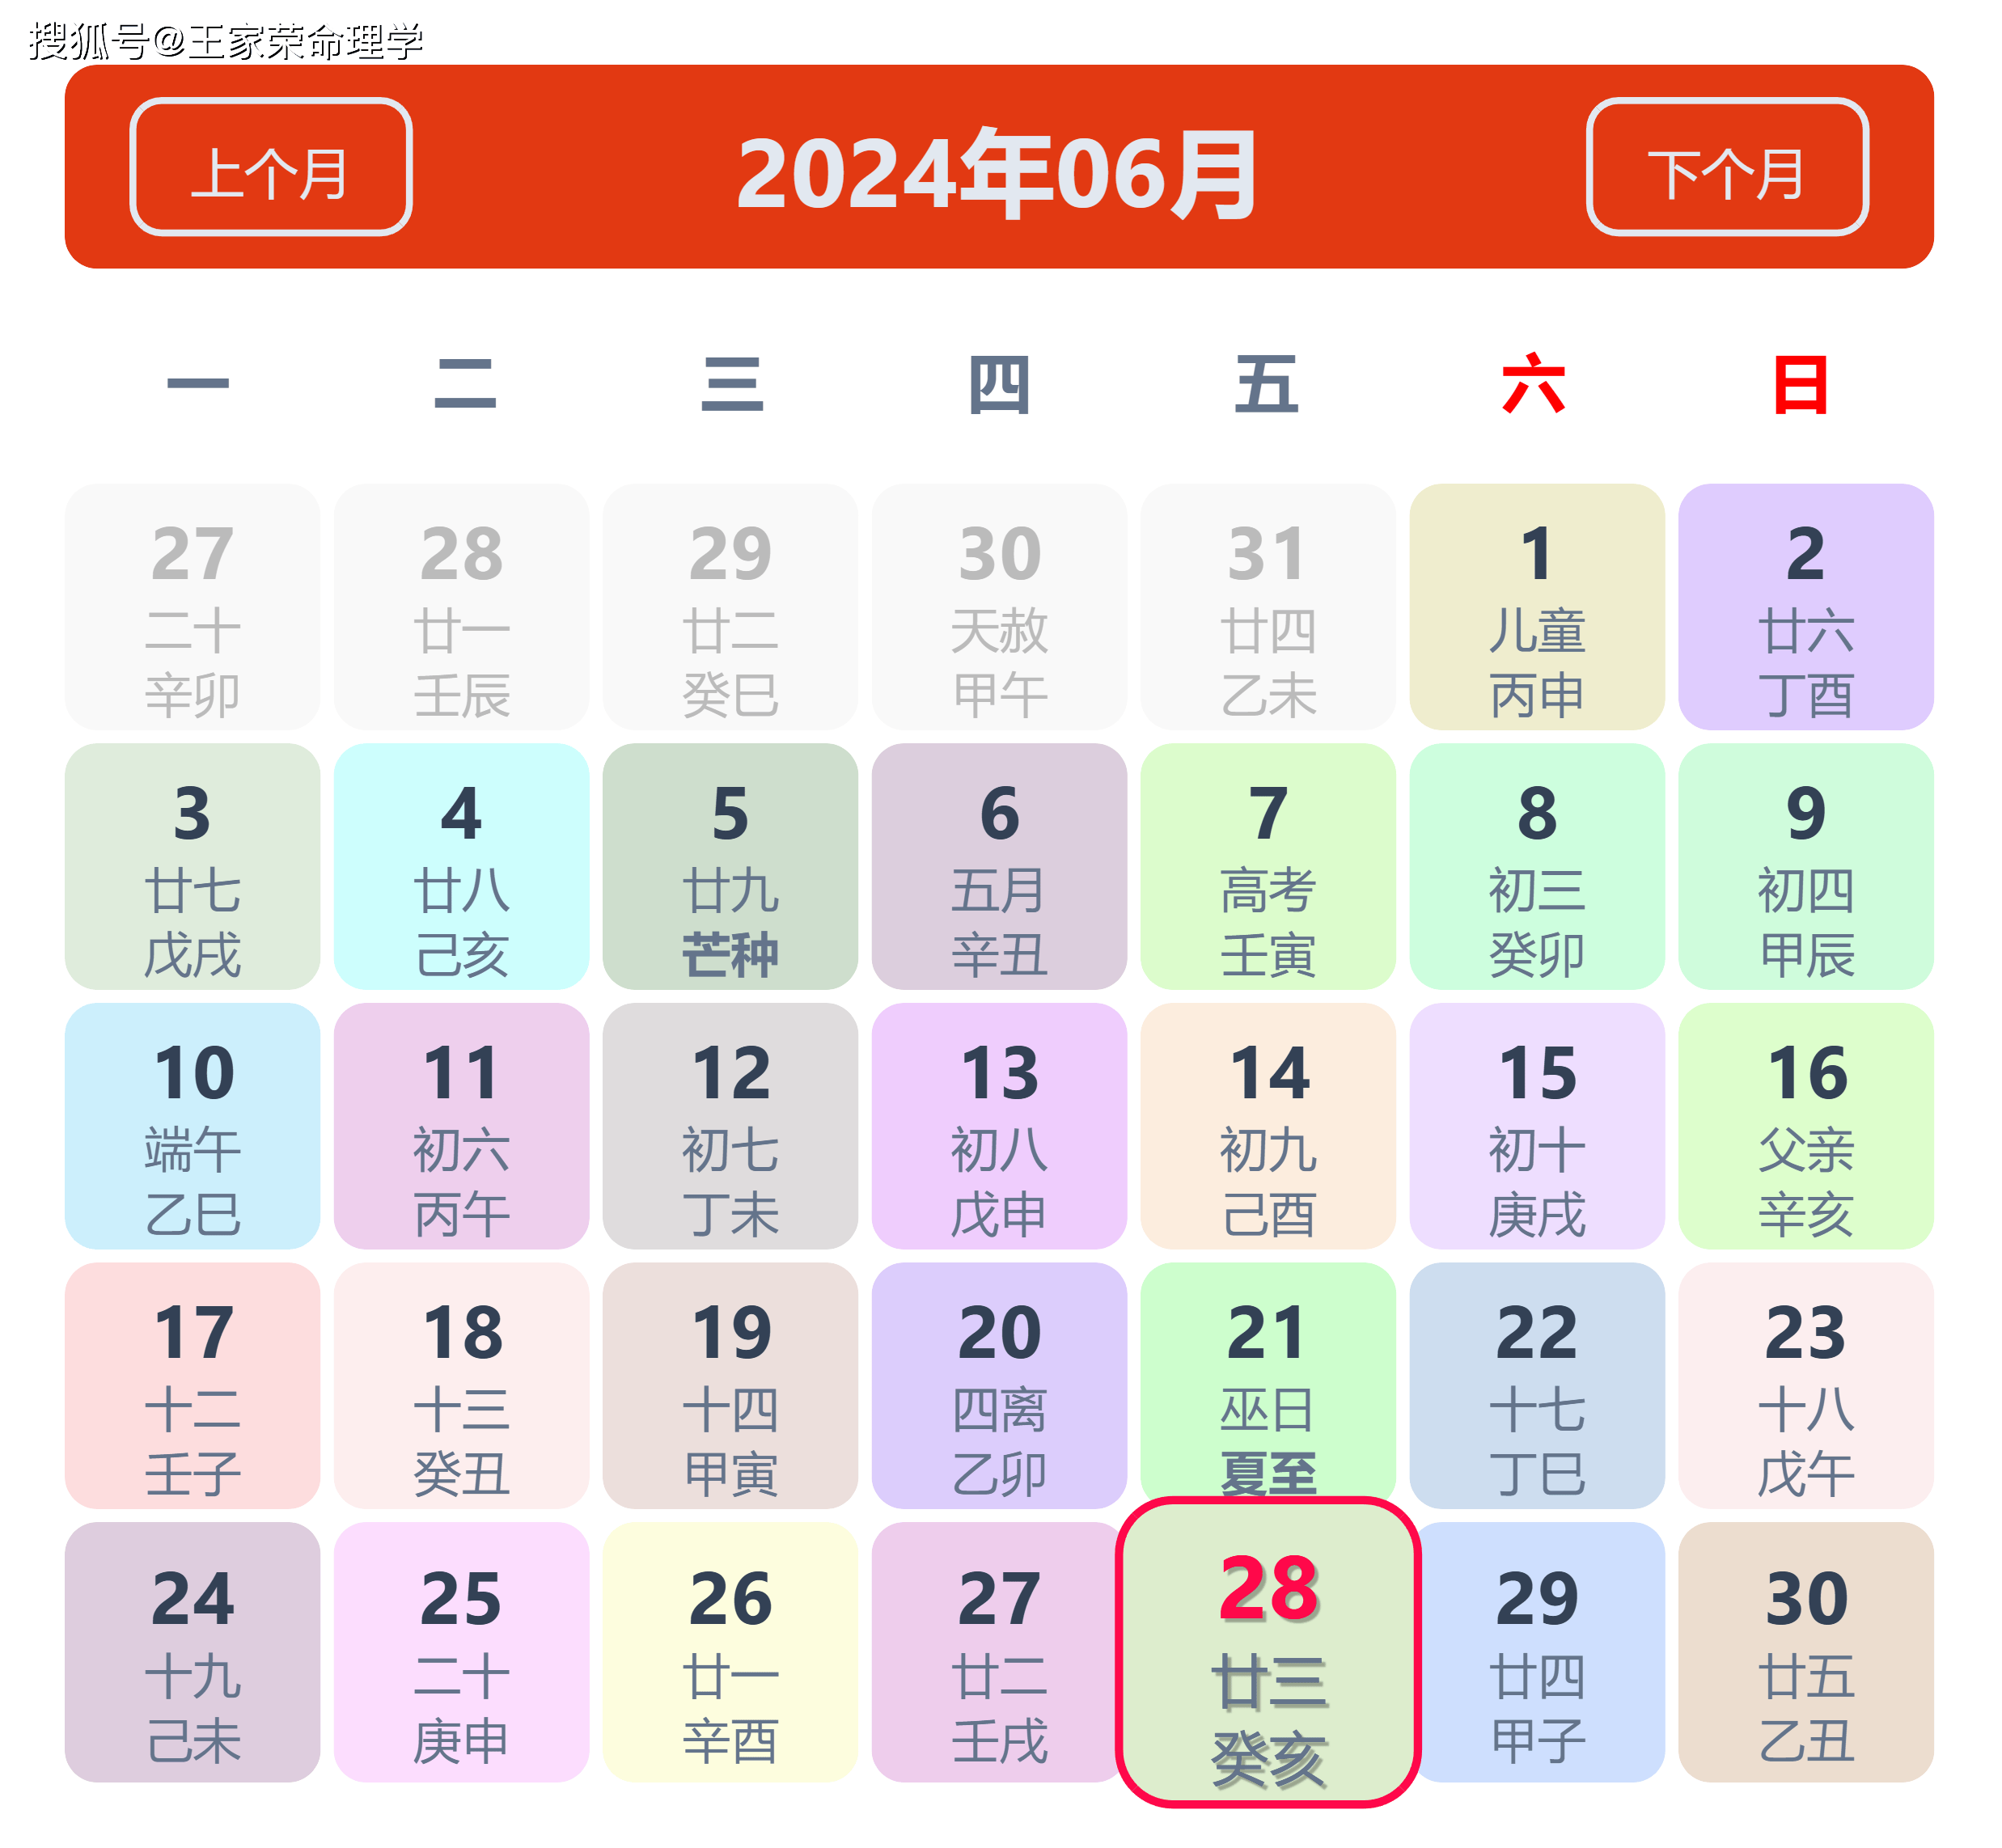This screenshot has width=2002, height=1848.
Task: Click the 2024年06月 title
Action: click(x=997, y=173)
